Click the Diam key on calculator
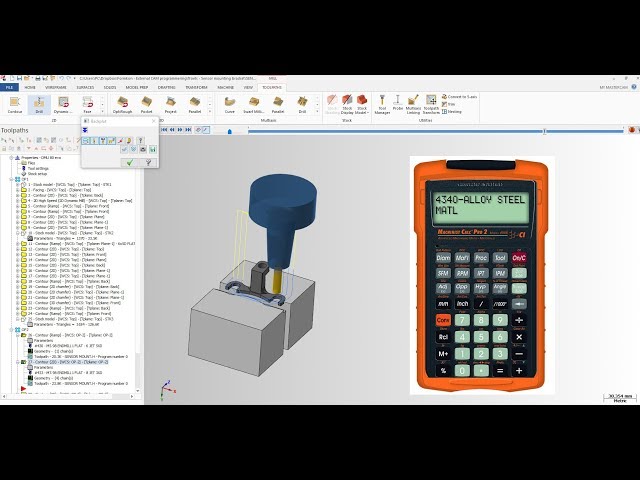 click(443, 258)
